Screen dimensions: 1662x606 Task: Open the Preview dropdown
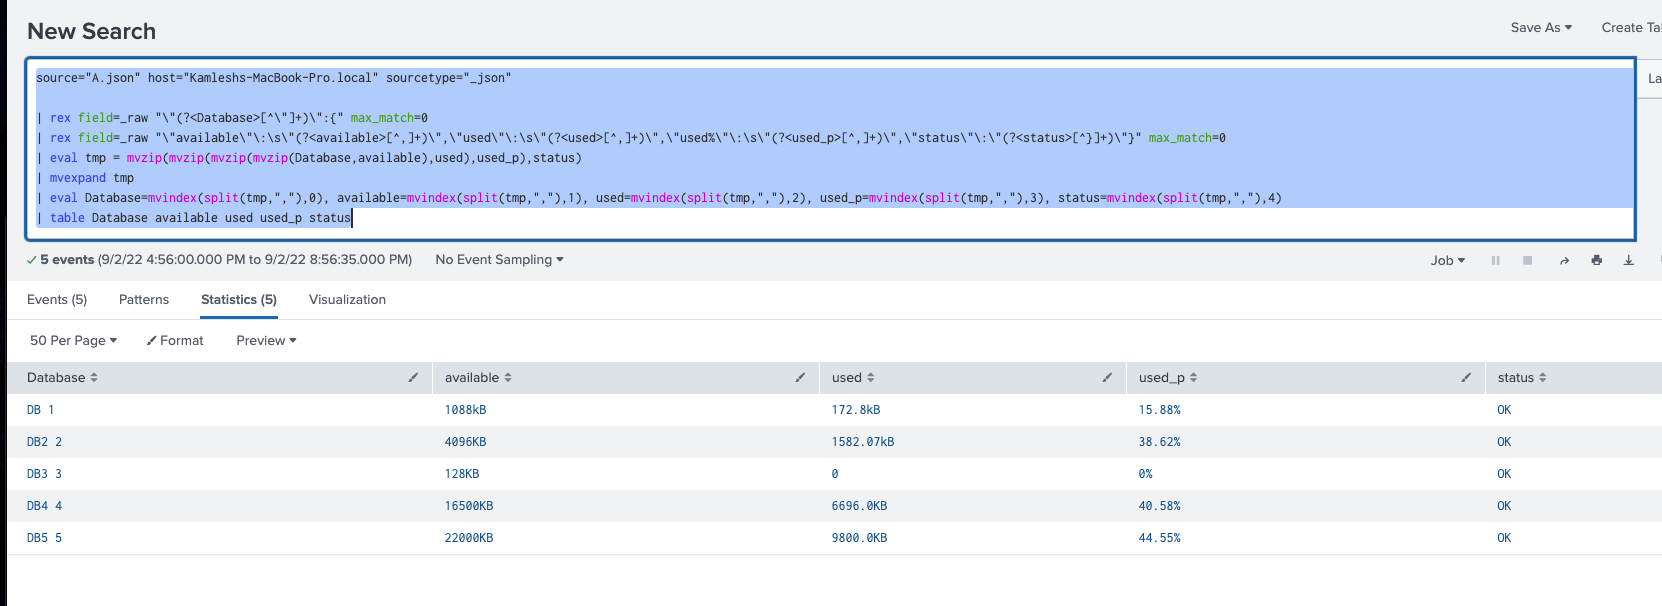266,341
